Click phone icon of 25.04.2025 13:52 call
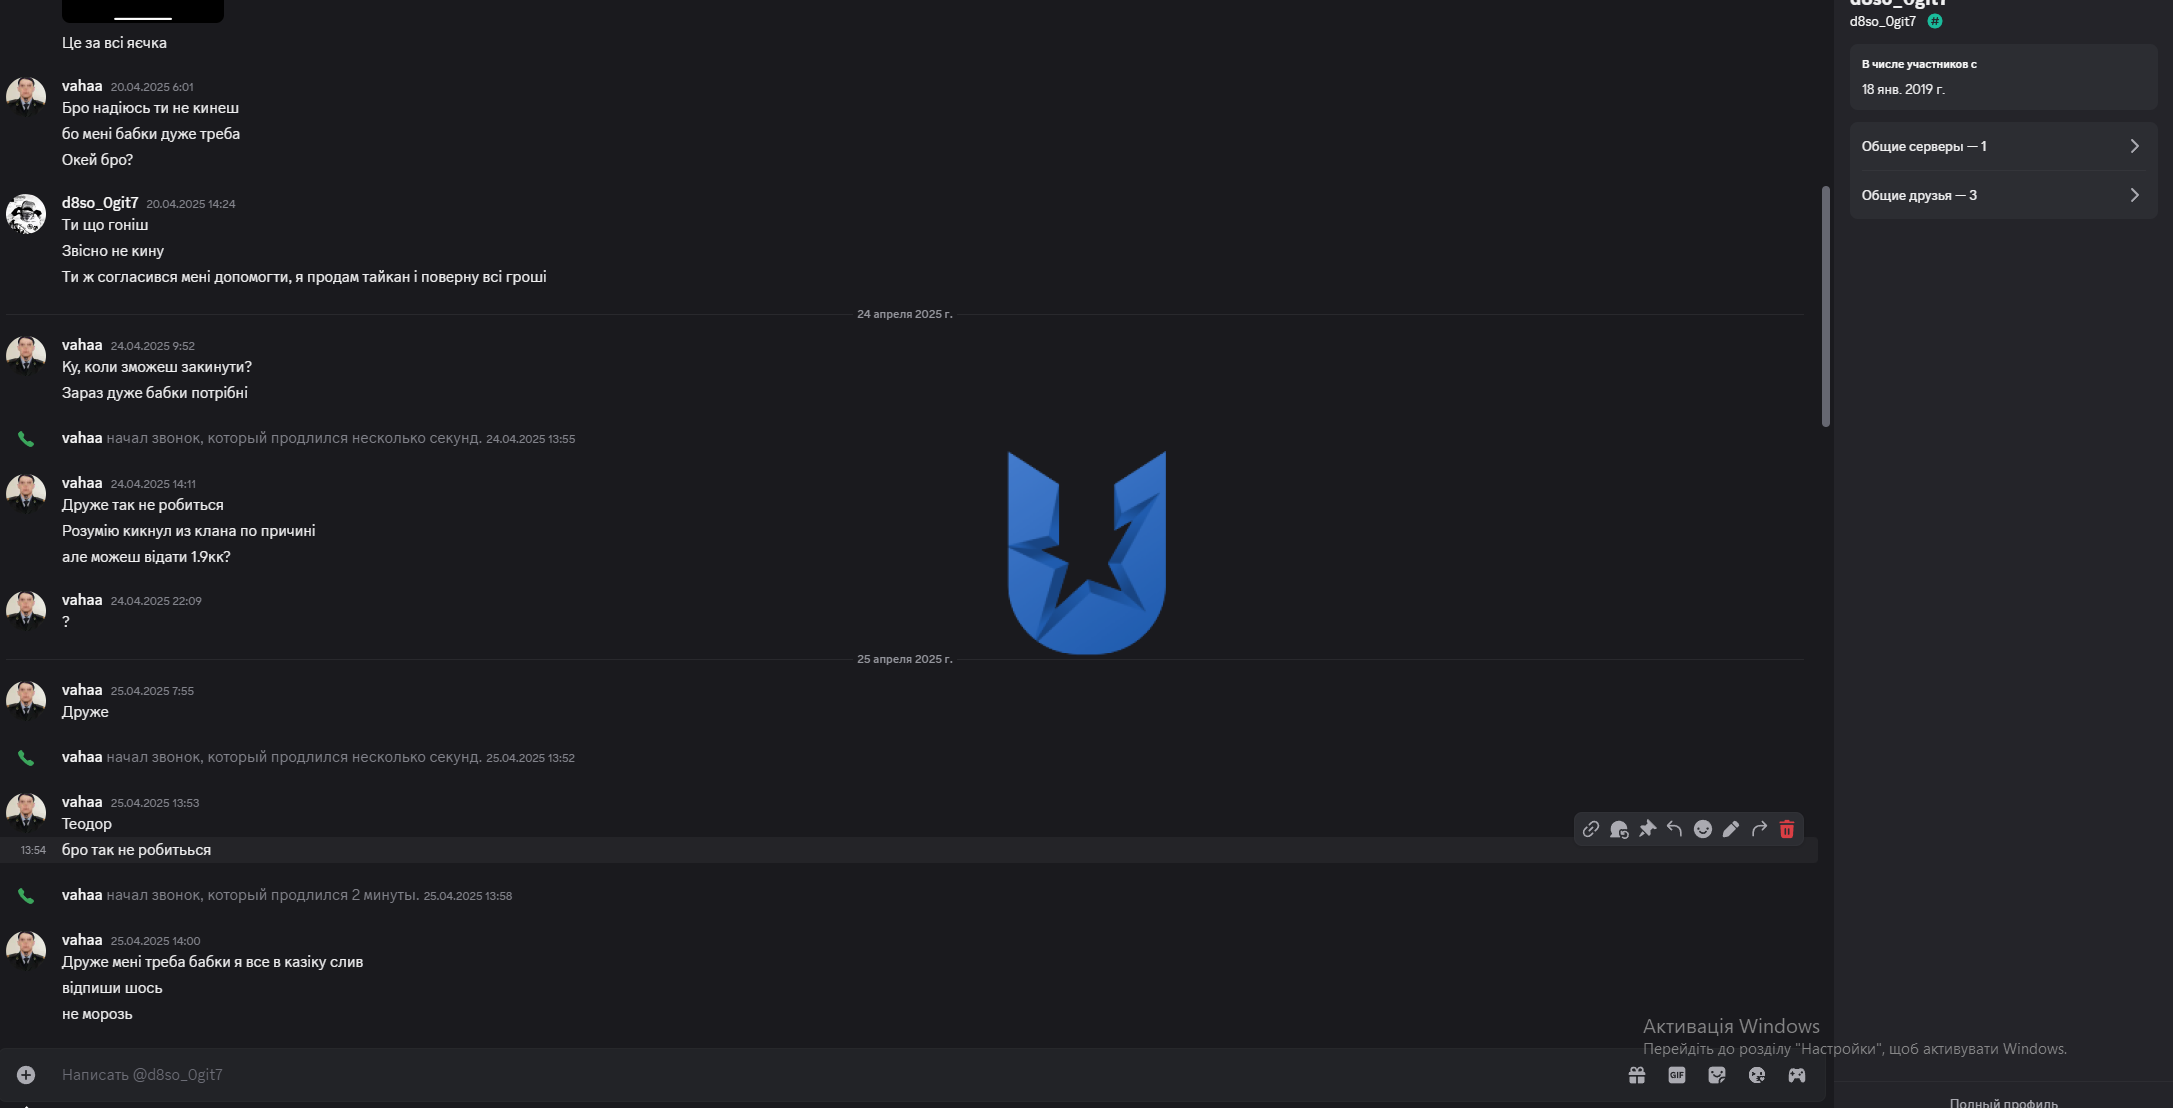The width and height of the screenshot is (2173, 1108). tap(26, 758)
